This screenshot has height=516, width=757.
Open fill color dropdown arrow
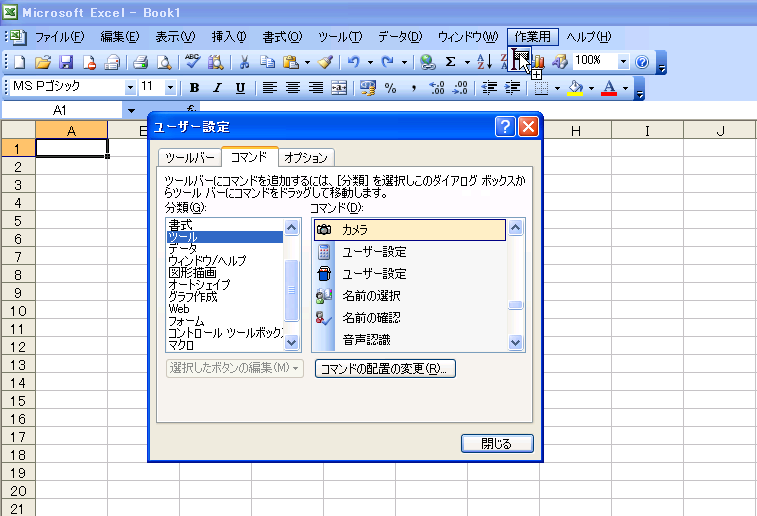click(x=591, y=88)
